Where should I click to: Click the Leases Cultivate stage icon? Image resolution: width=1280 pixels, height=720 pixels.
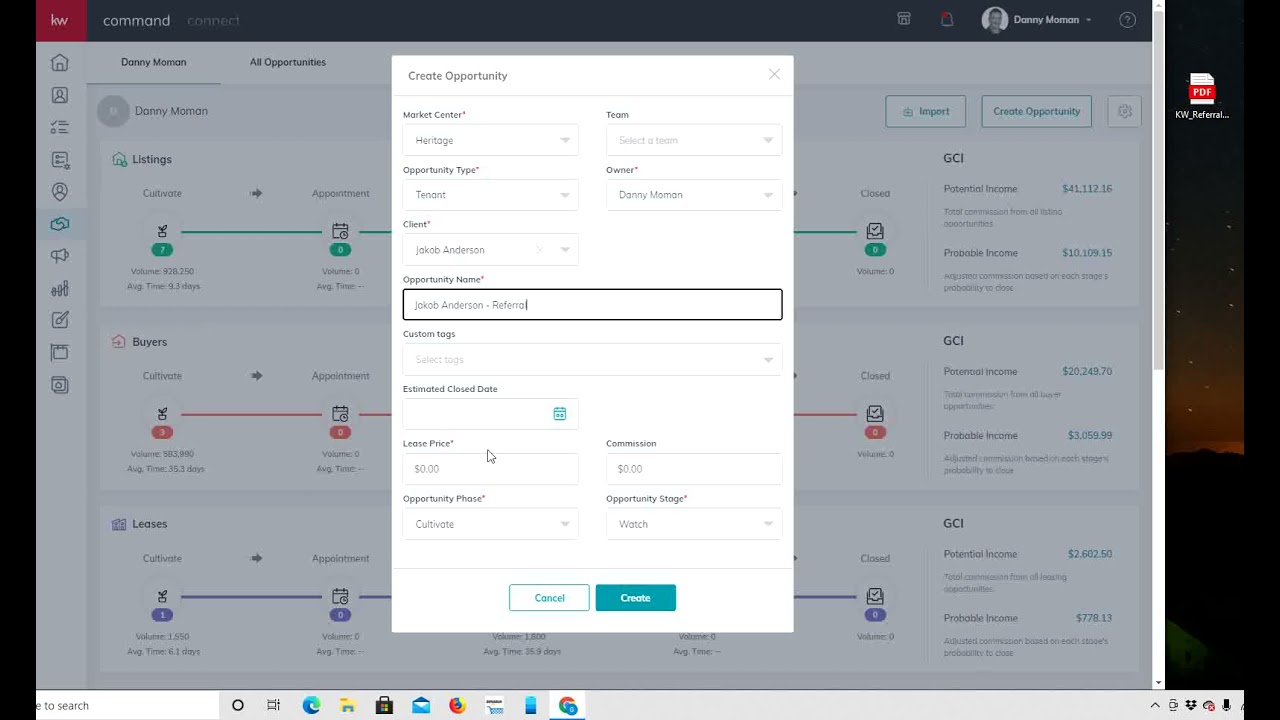(162, 596)
